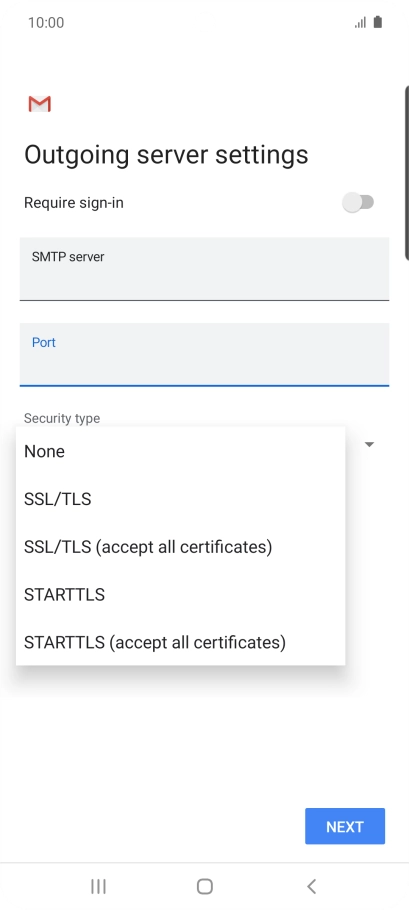Toggle the Require sign-in switch

point(358,203)
